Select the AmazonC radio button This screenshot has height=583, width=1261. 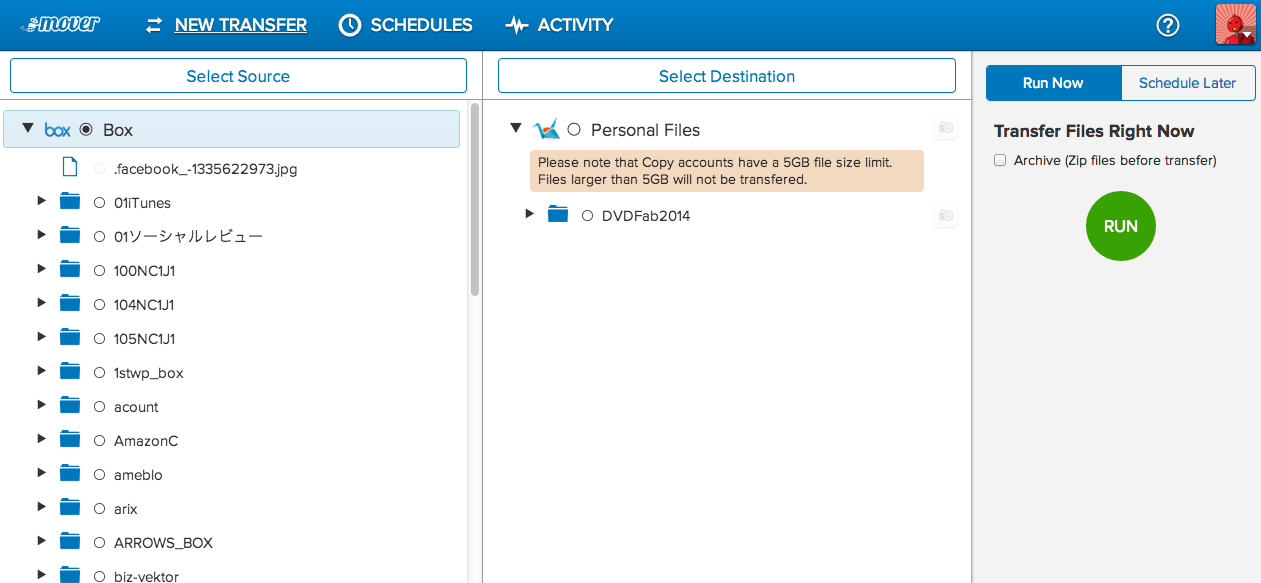pos(99,441)
